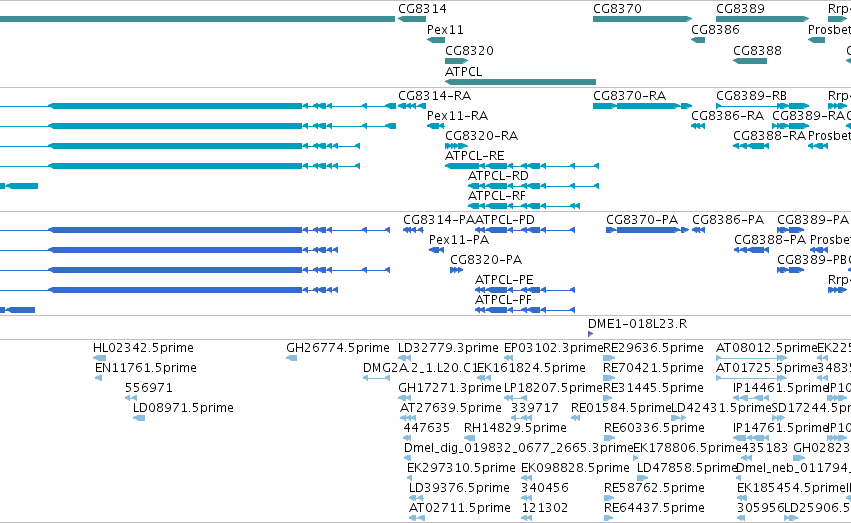Click the CG8389-RB transcript label
This screenshot has height=523, width=851.
(x=752, y=96)
